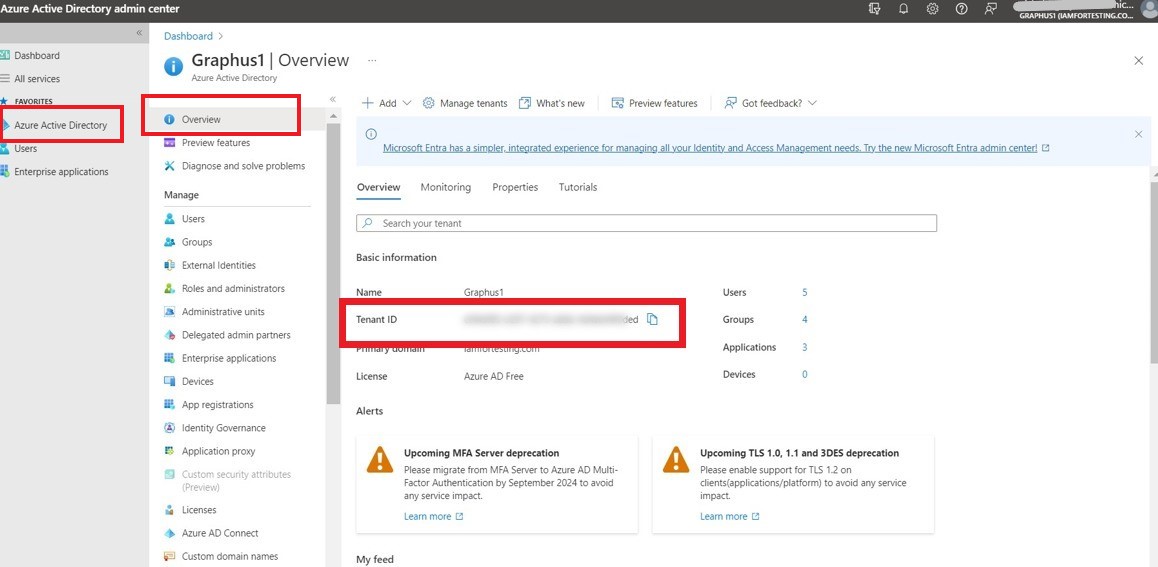Click the Identity Governance icon
The image size is (1158, 567).
(x=169, y=428)
